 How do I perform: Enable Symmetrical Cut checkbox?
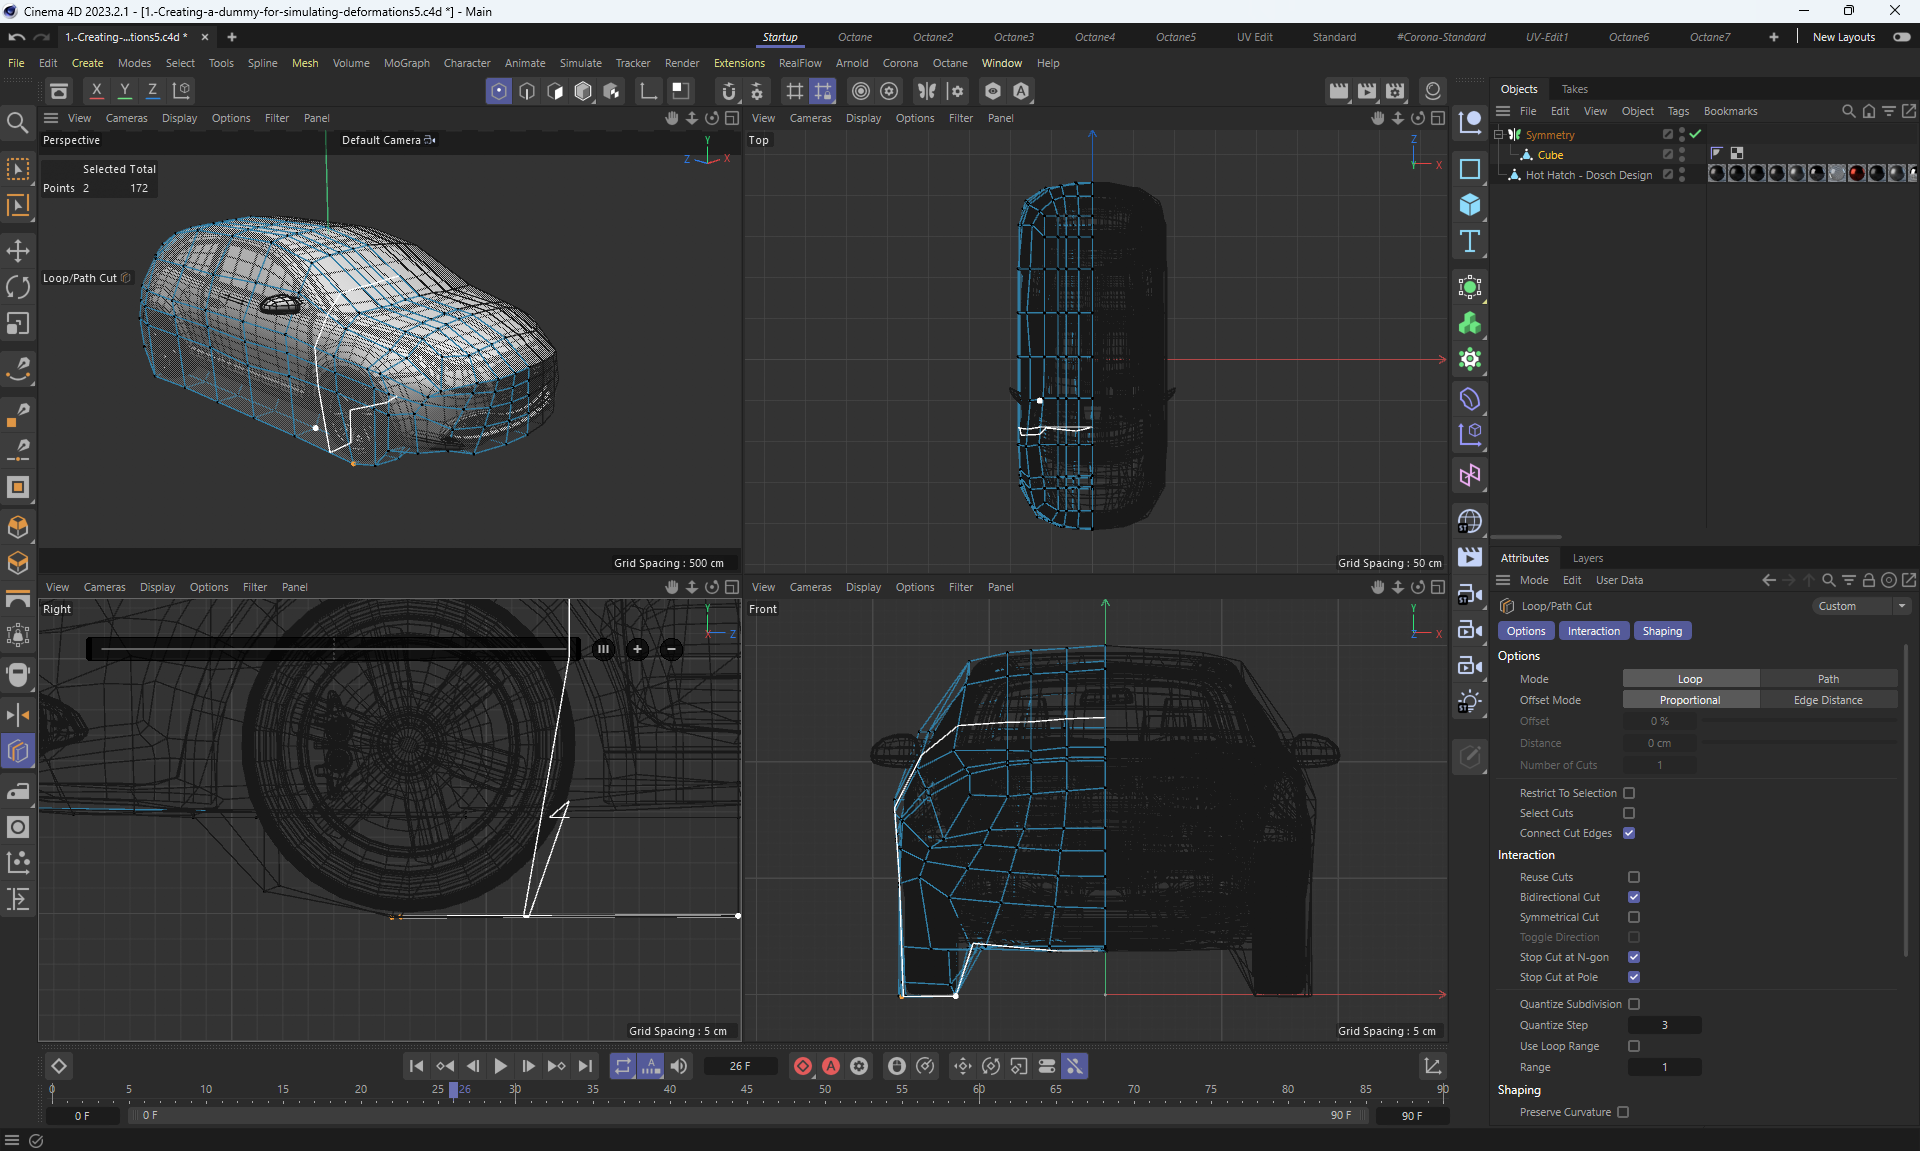1633,917
